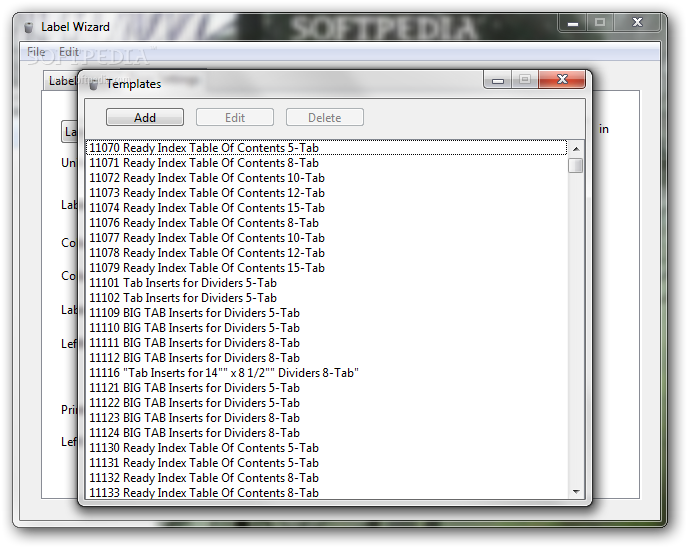Select 11076 Ready Index Table Of Contents 8-Tab

pyautogui.click(x=326, y=223)
